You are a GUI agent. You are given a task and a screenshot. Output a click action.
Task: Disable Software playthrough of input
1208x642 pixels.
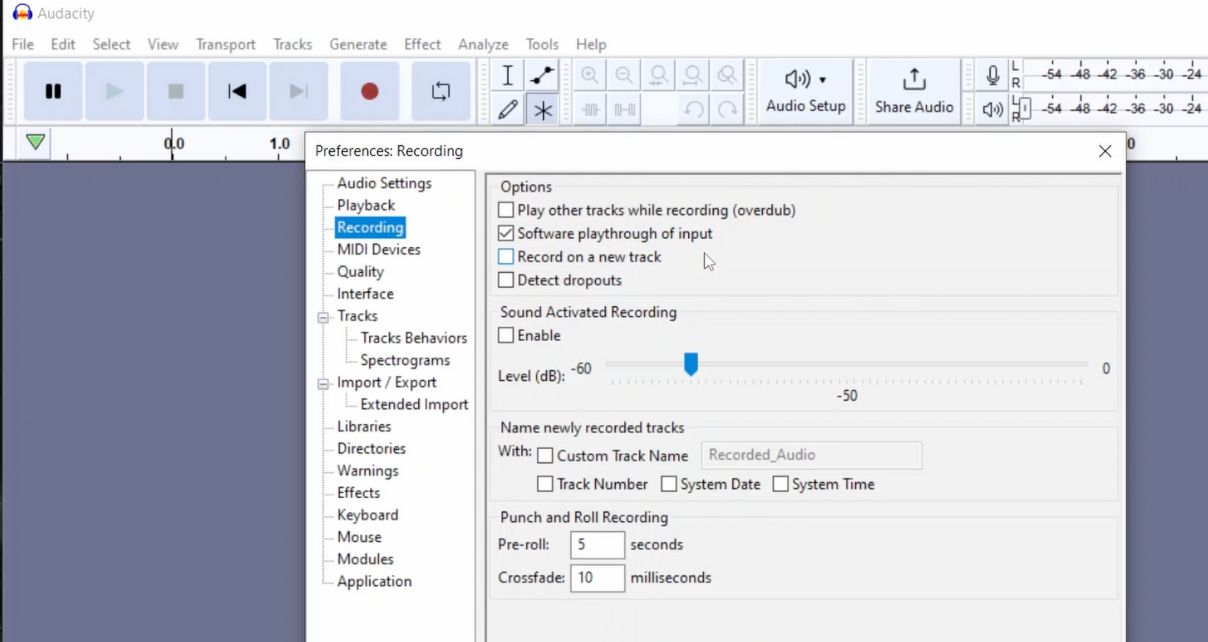pos(506,233)
